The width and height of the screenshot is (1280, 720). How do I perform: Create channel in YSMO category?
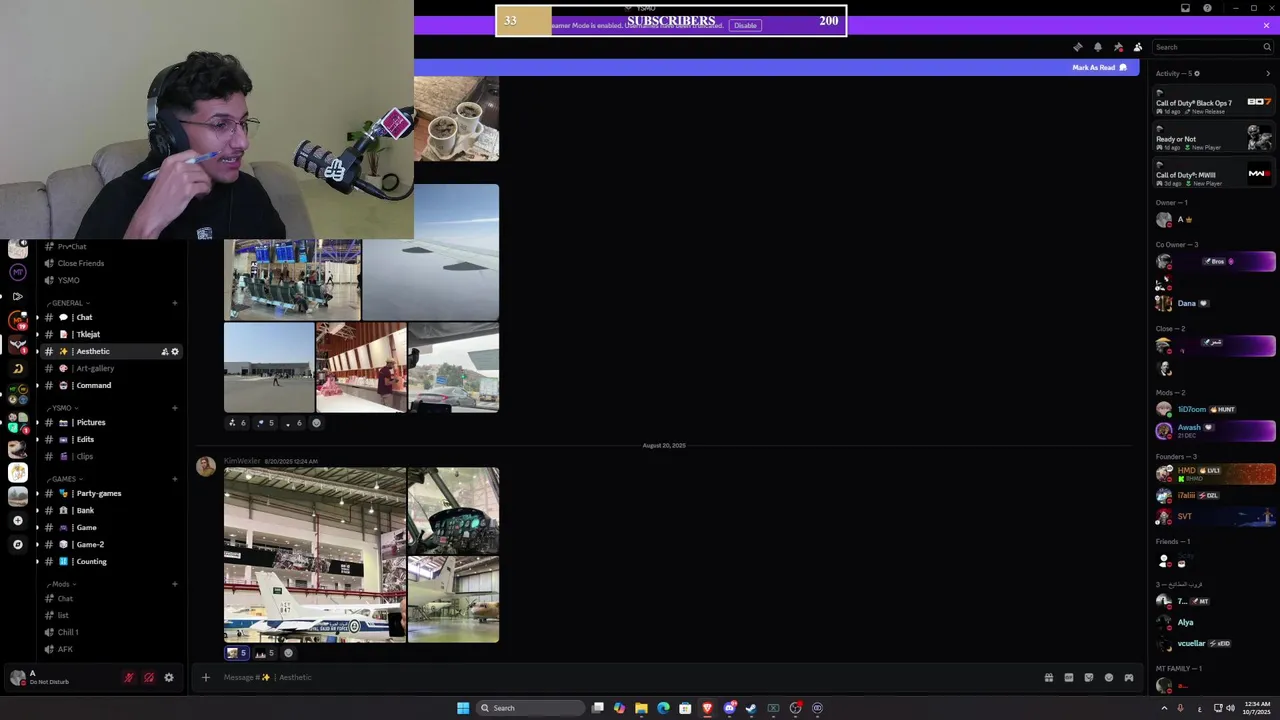[x=175, y=408]
